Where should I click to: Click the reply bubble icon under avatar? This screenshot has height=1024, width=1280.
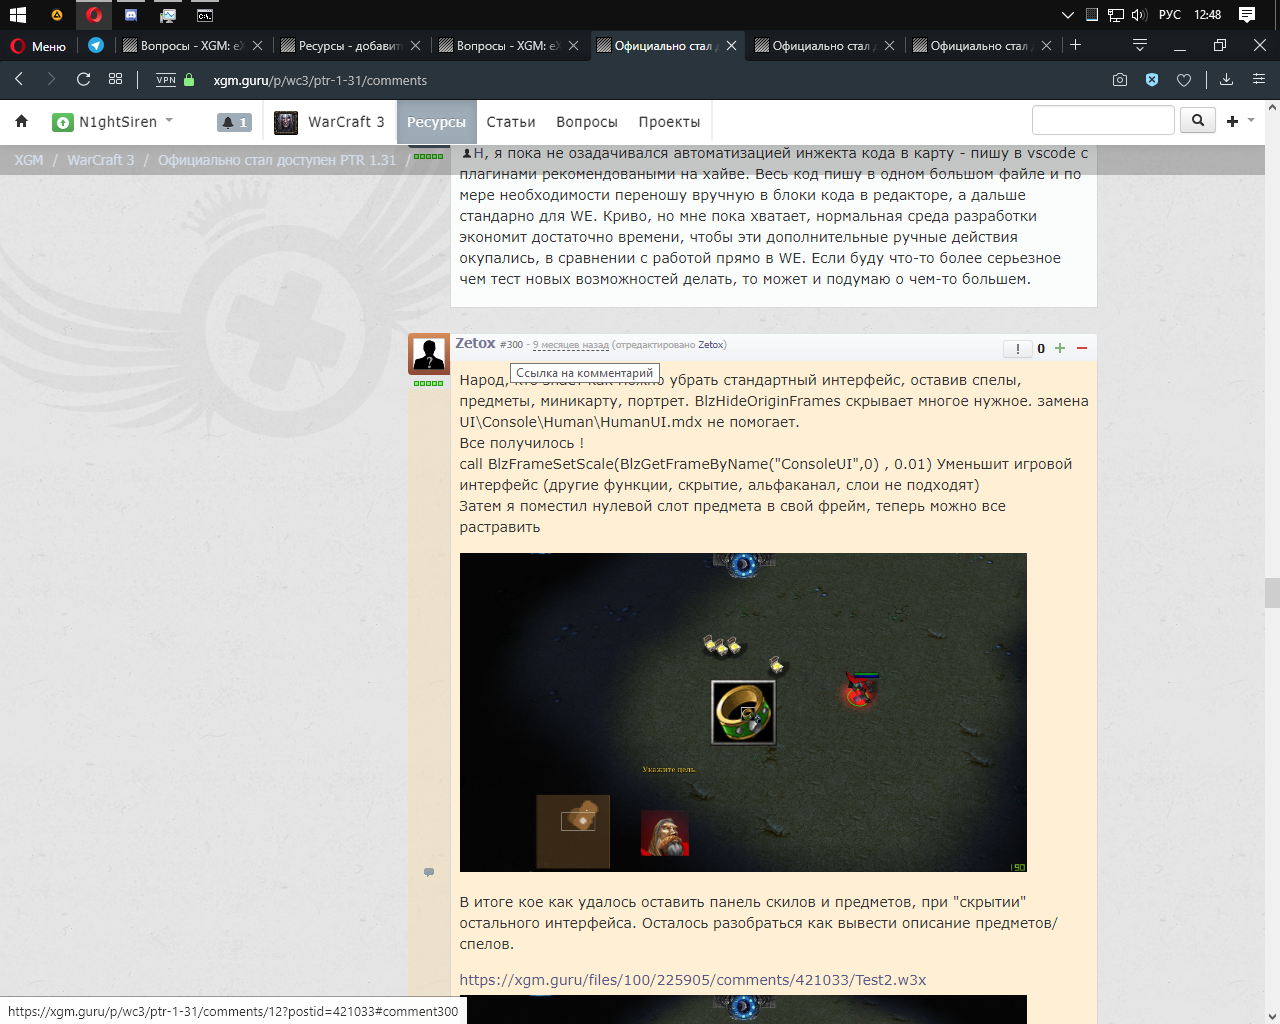pos(429,872)
